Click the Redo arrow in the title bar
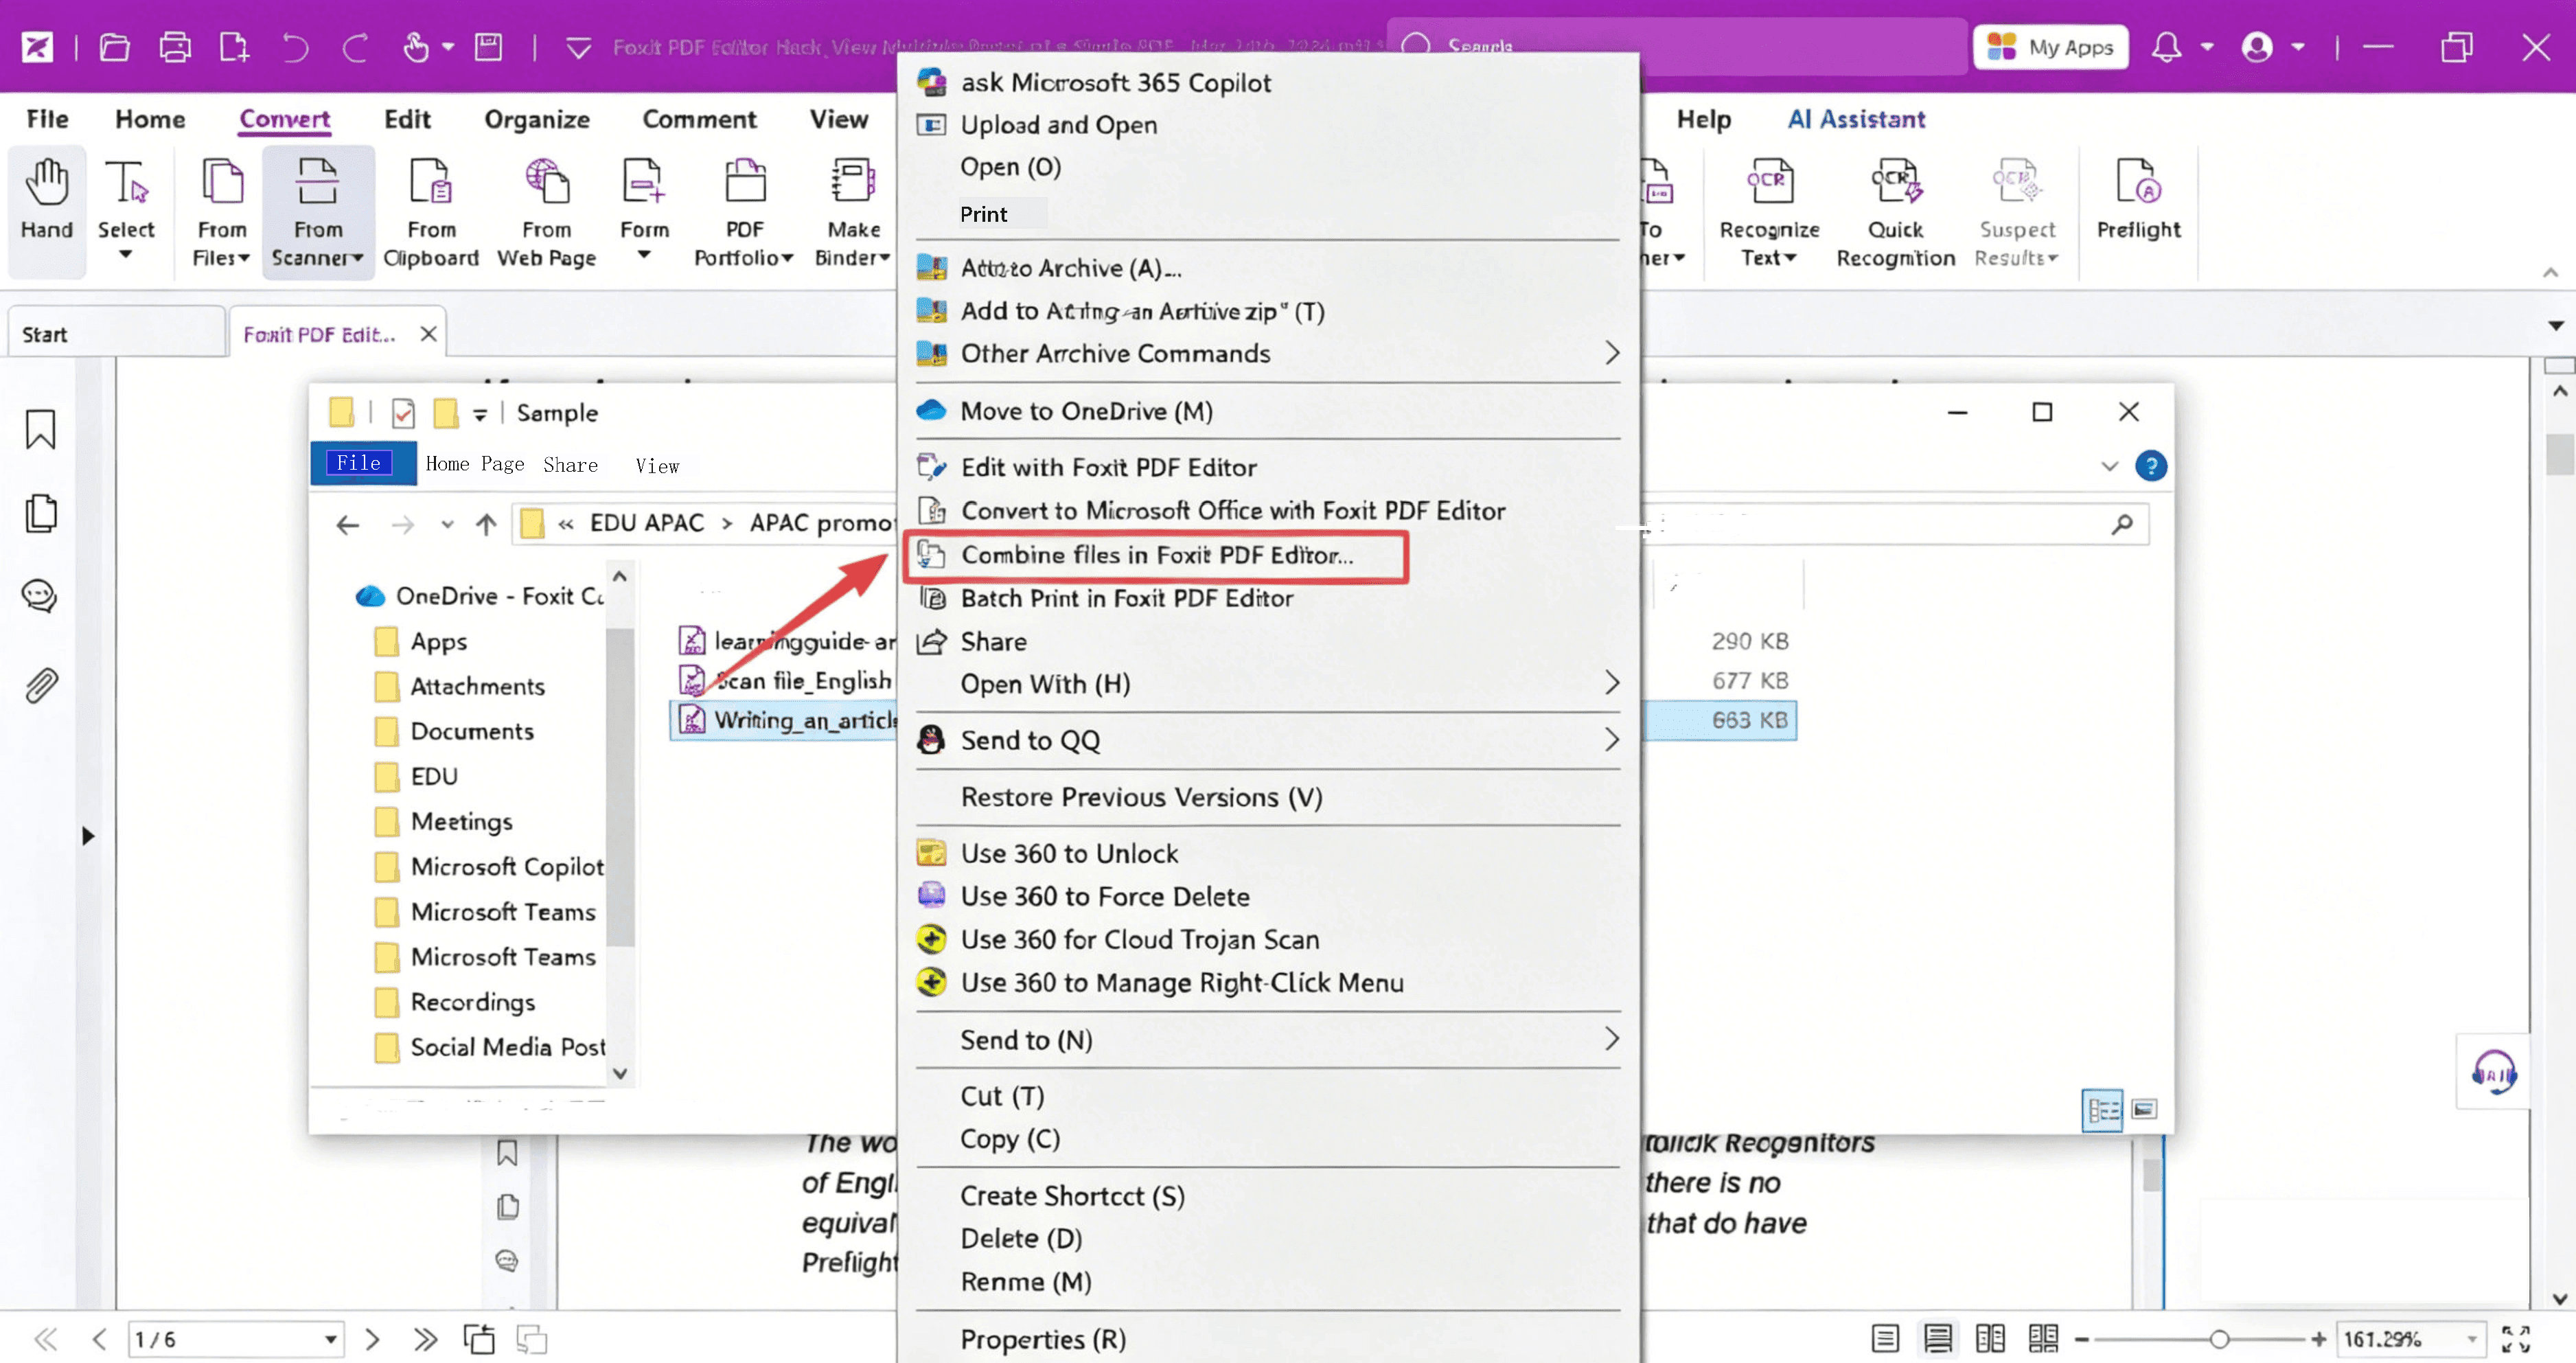The image size is (2576, 1363). [x=355, y=47]
